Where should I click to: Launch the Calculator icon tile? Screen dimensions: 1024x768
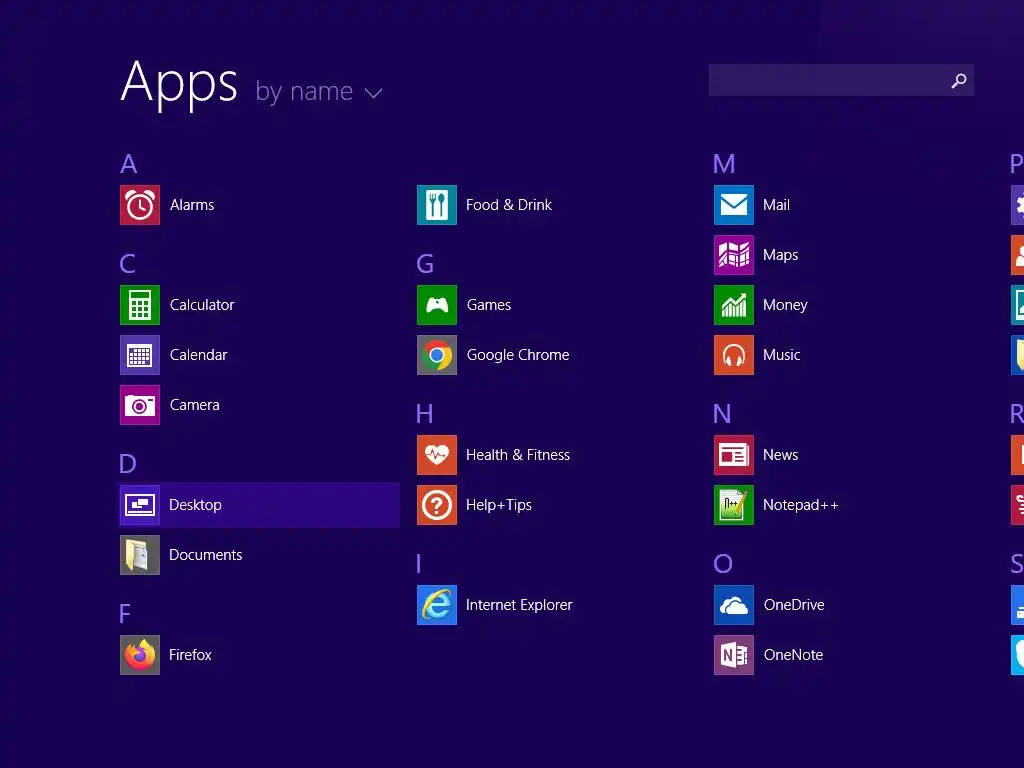140,305
